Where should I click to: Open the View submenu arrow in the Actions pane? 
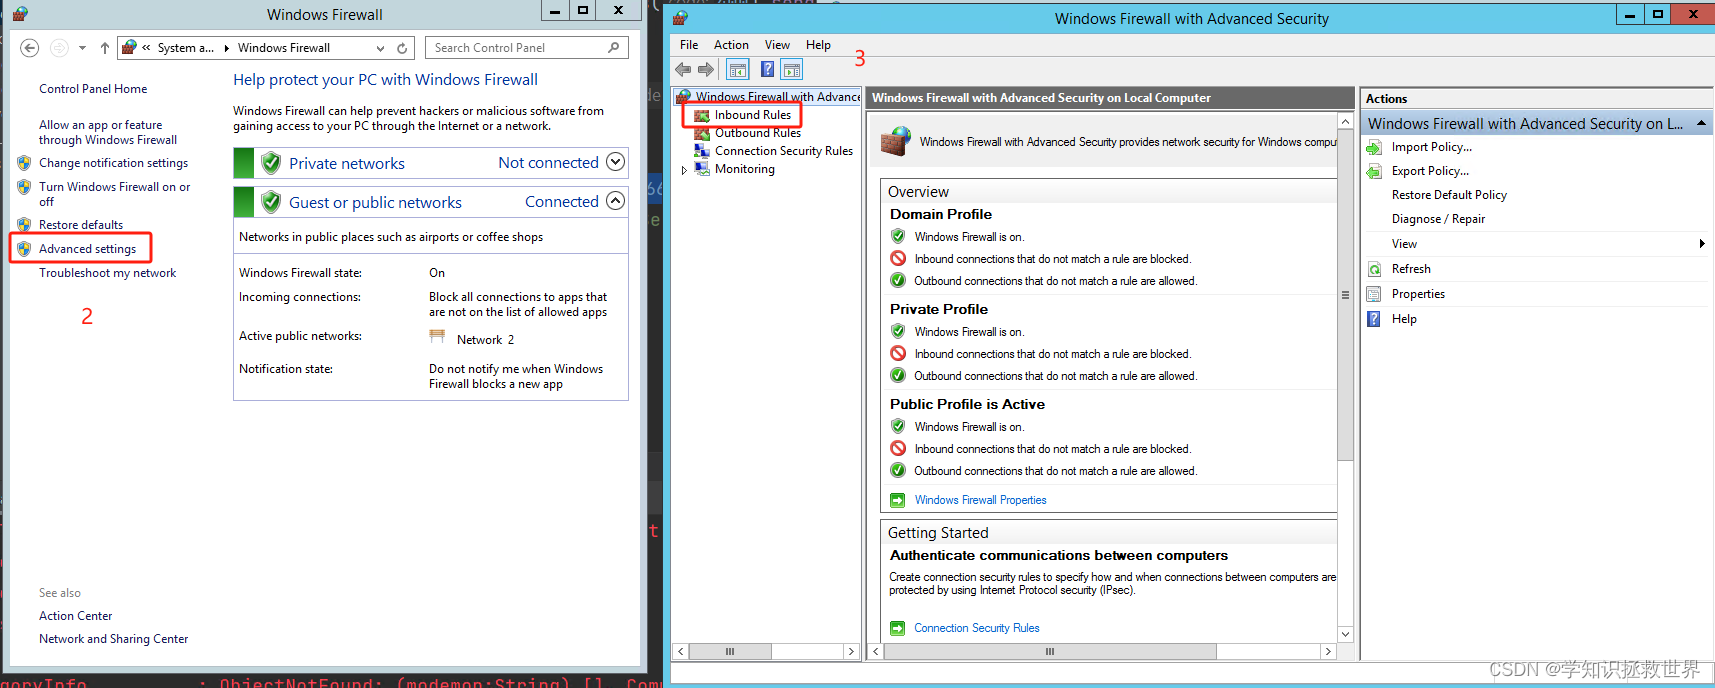(x=1702, y=244)
